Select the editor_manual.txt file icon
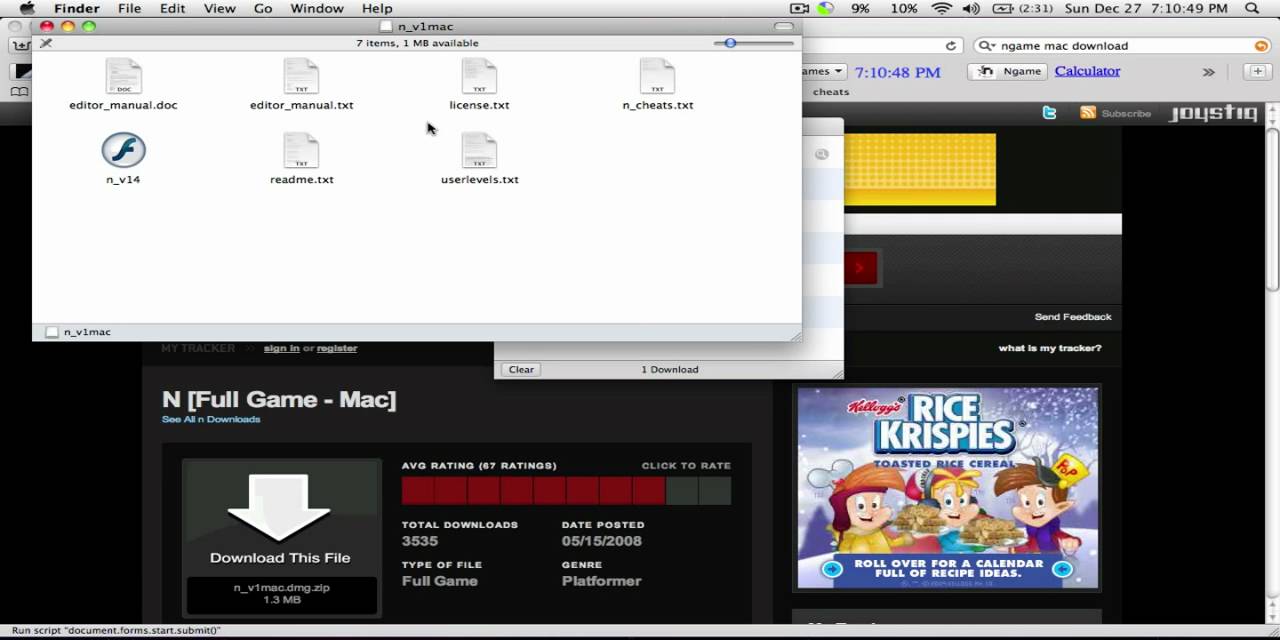 (x=301, y=76)
